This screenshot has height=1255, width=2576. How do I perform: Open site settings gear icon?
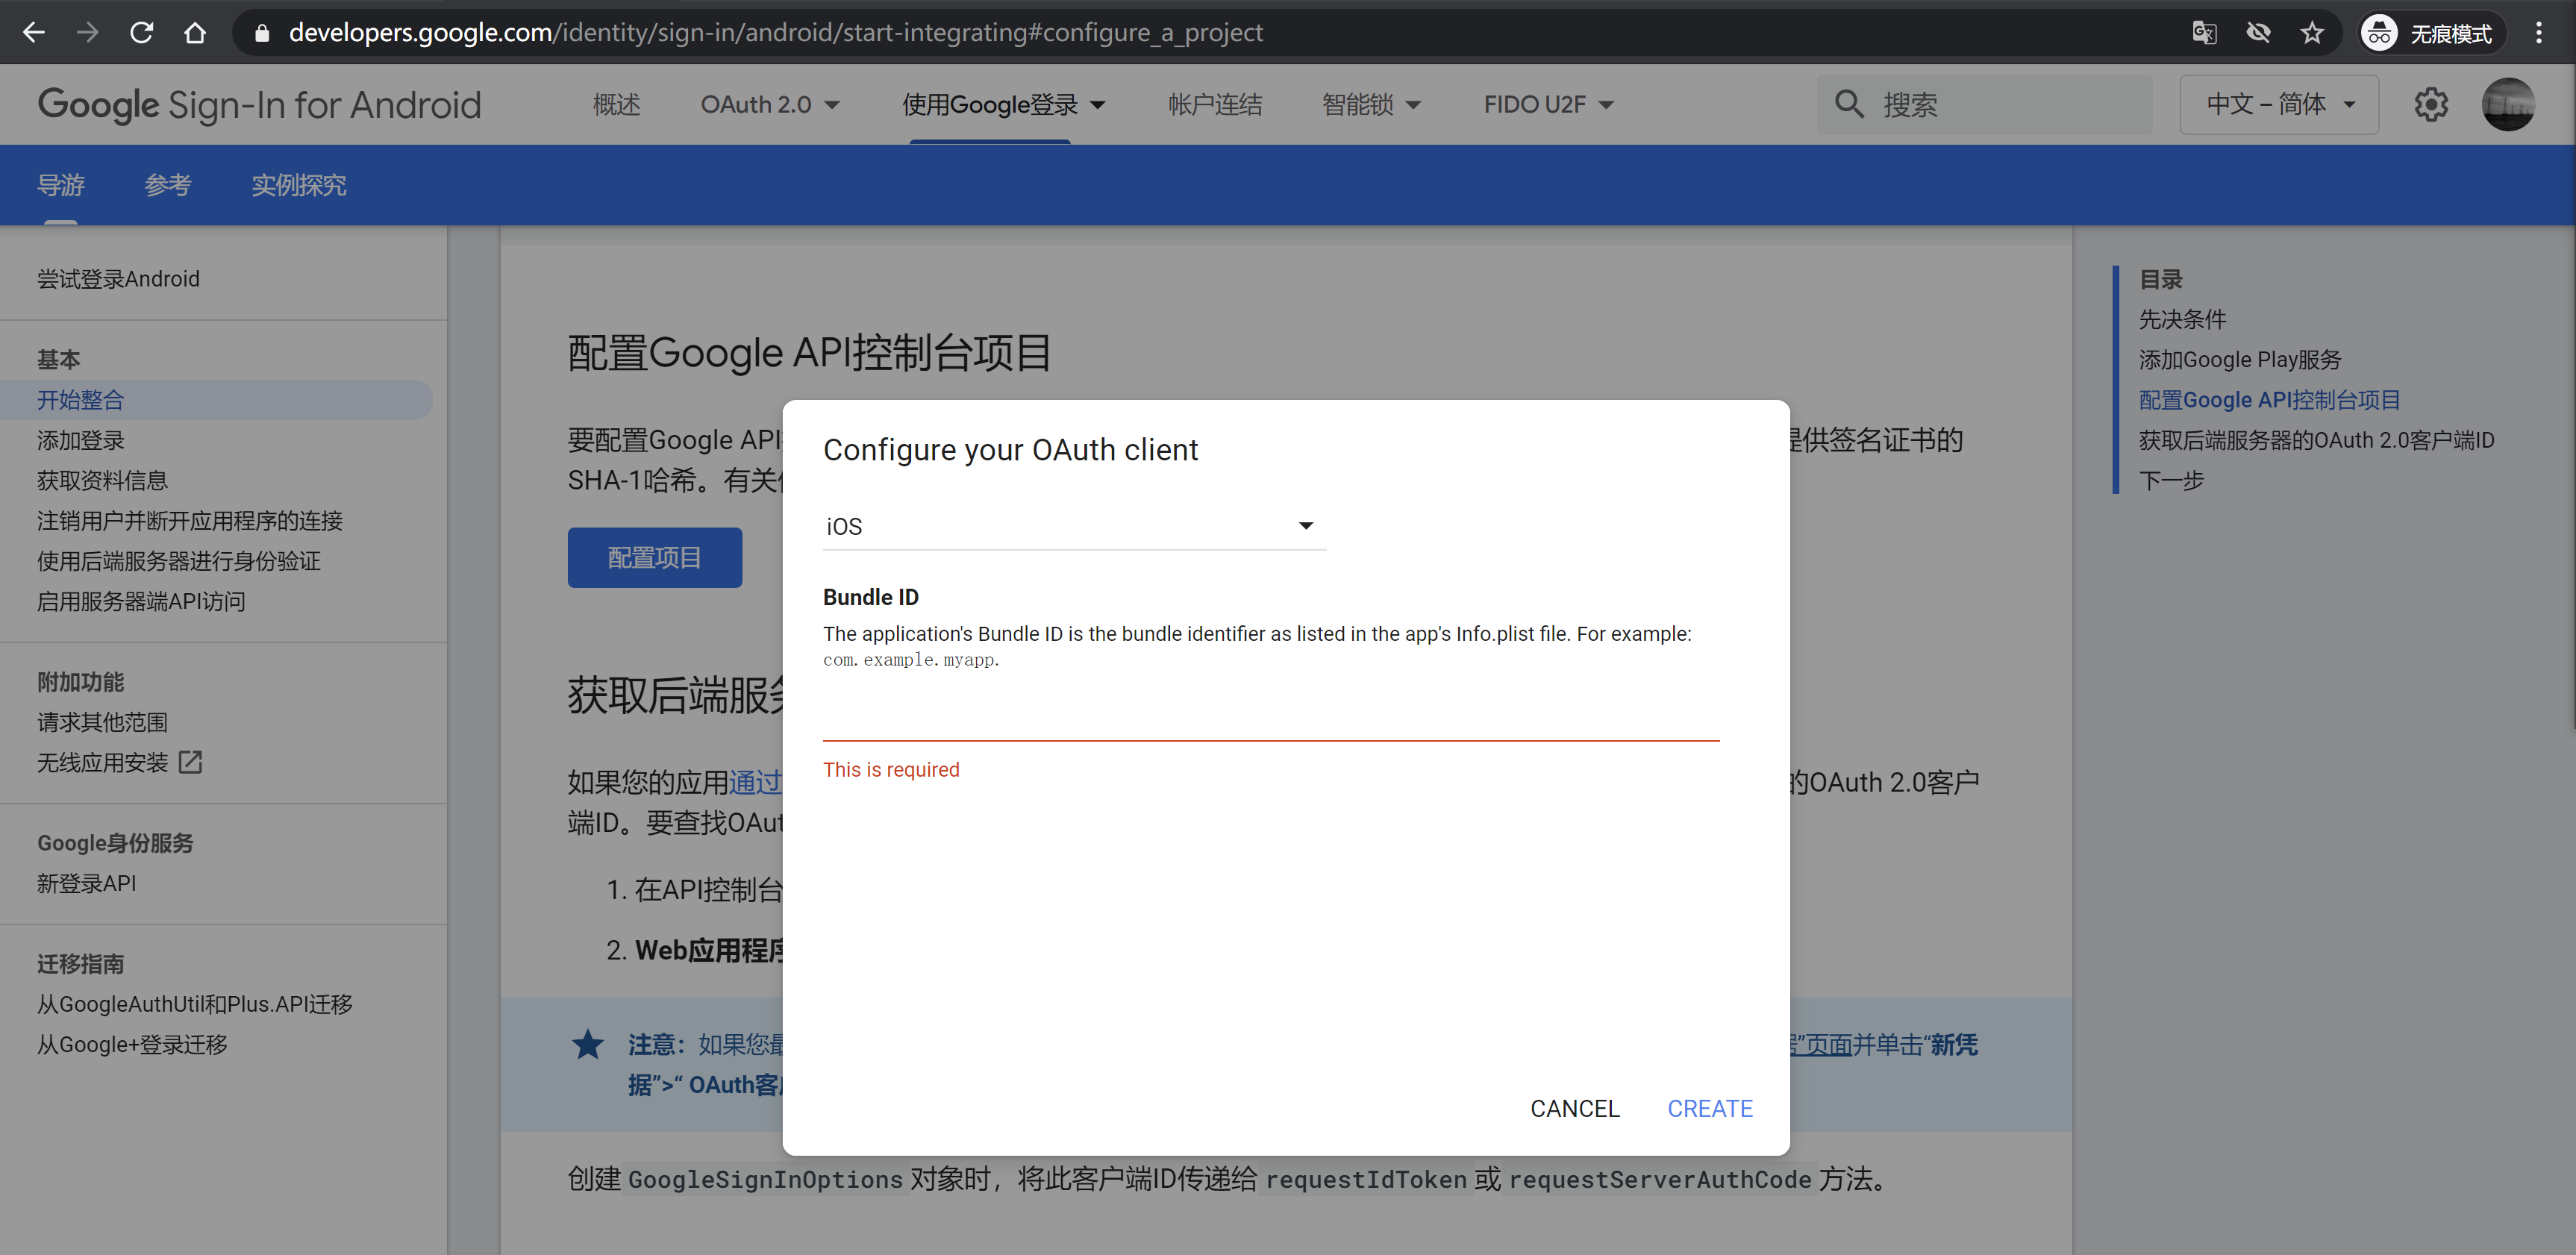pos(2430,104)
